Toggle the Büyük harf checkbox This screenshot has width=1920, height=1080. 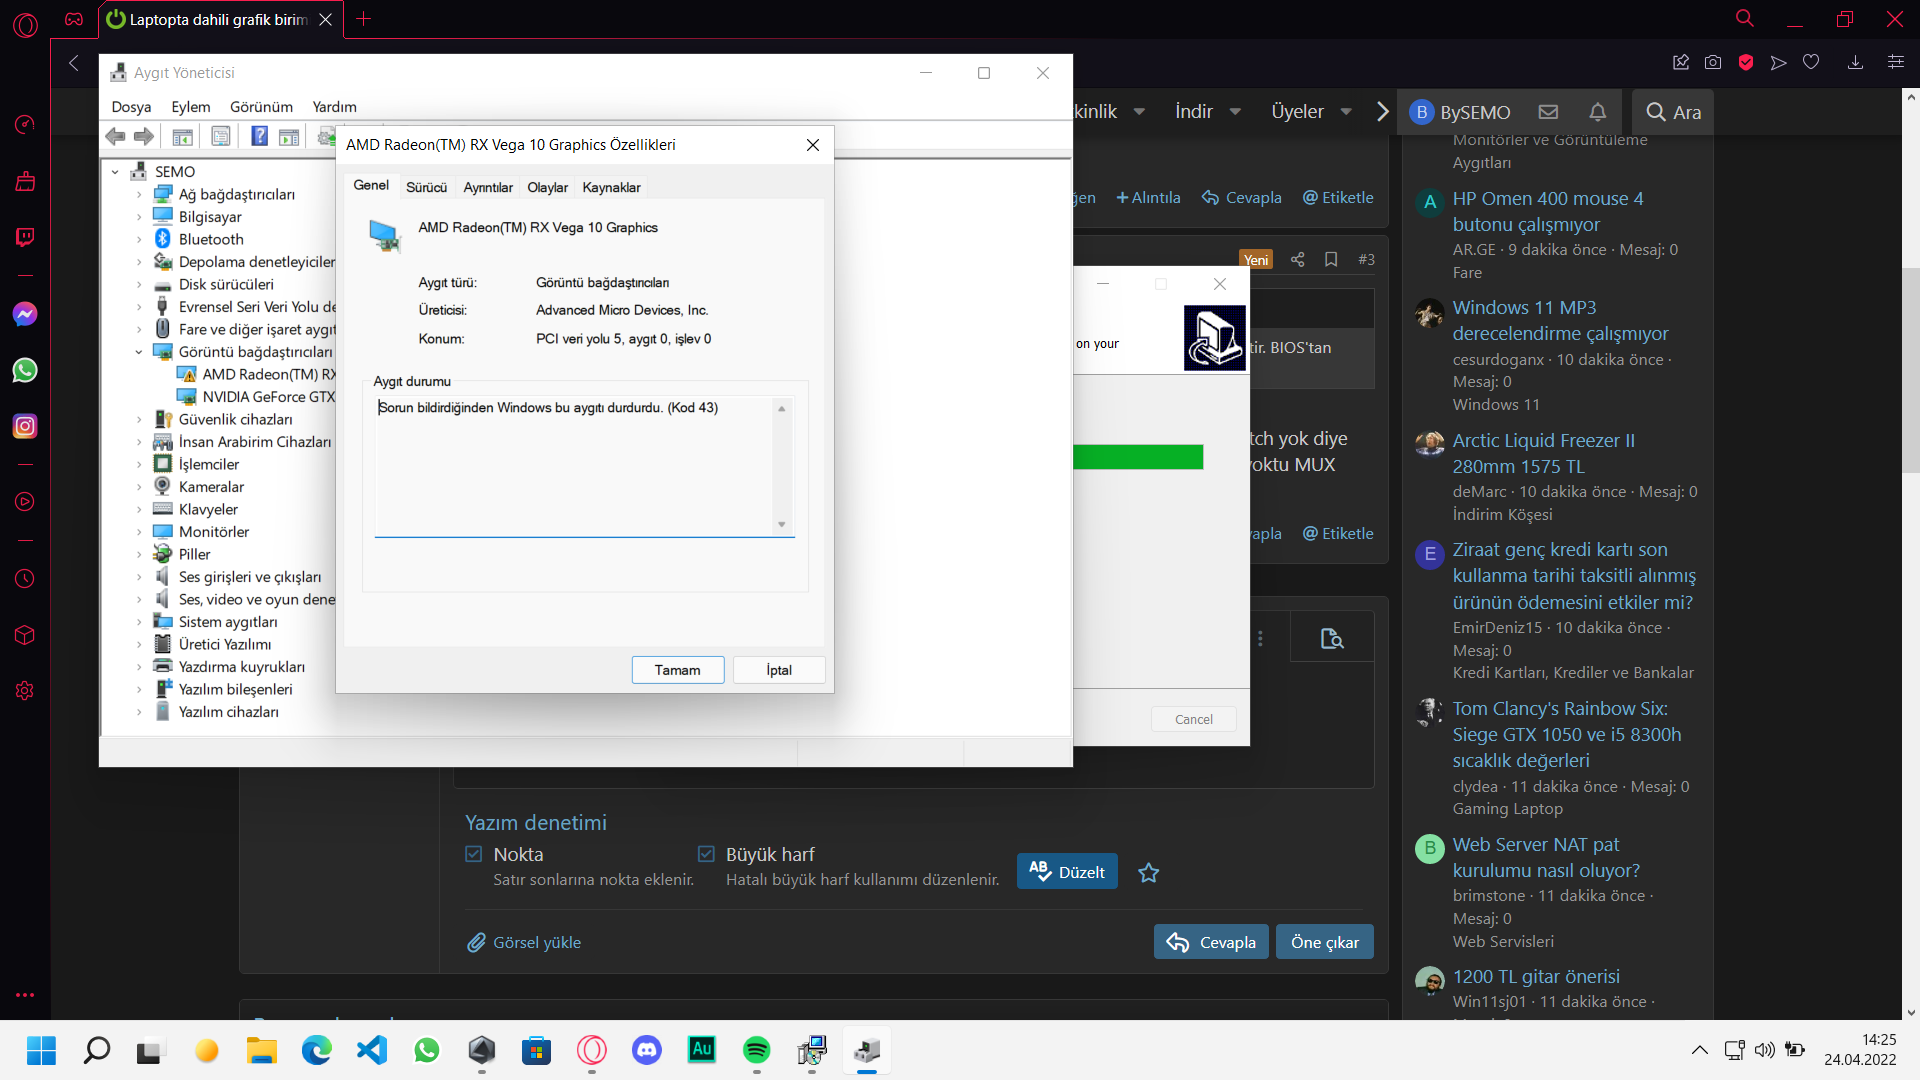(x=706, y=854)
